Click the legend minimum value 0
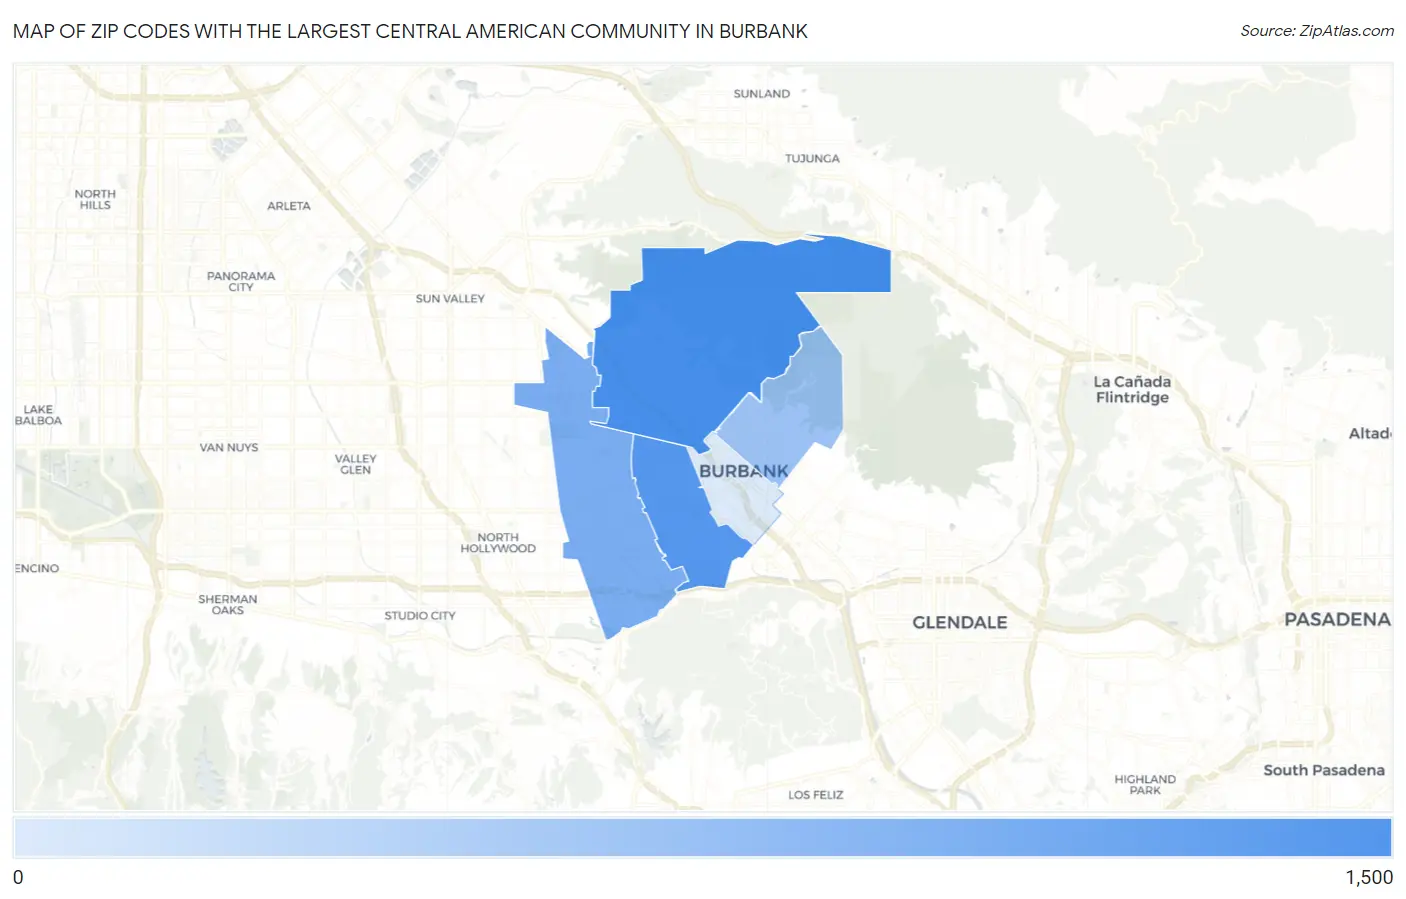 click(x=18, y=878)
